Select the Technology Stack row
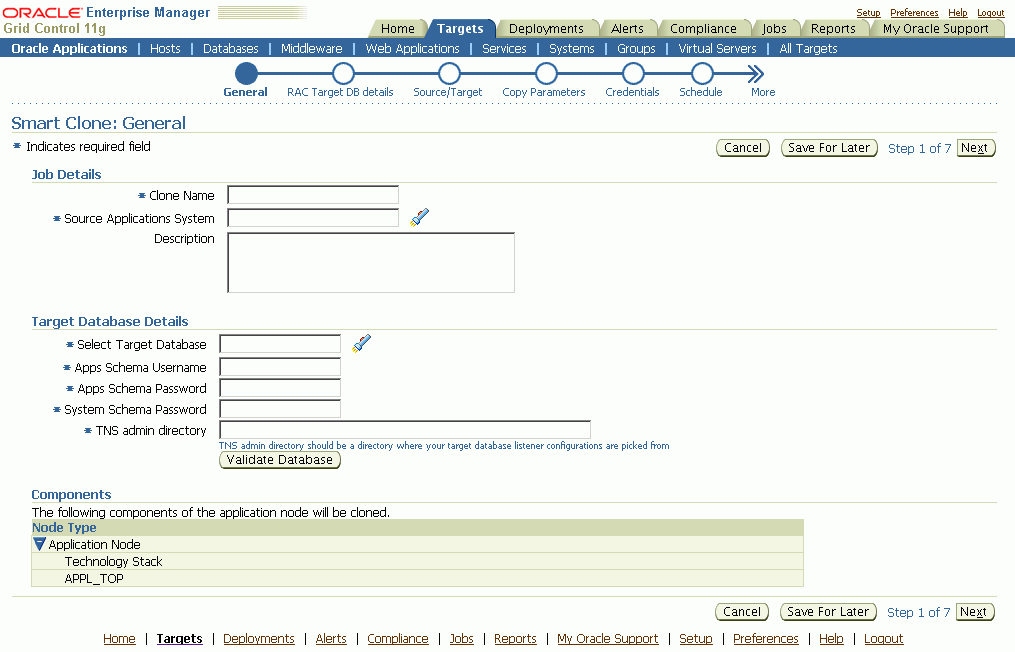Image resolution: width=1015 pixels, height=652 pixels. [418, 561]
